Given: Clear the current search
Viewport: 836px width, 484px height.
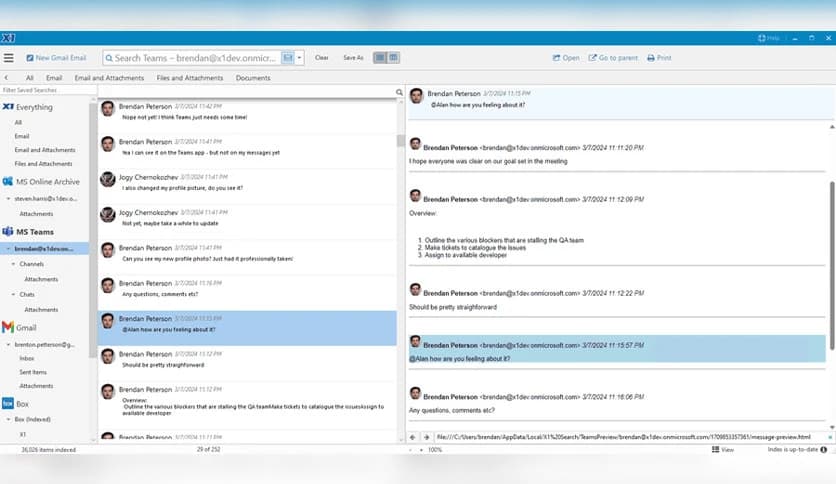Looking at the screenshot, I should (321, 58).
